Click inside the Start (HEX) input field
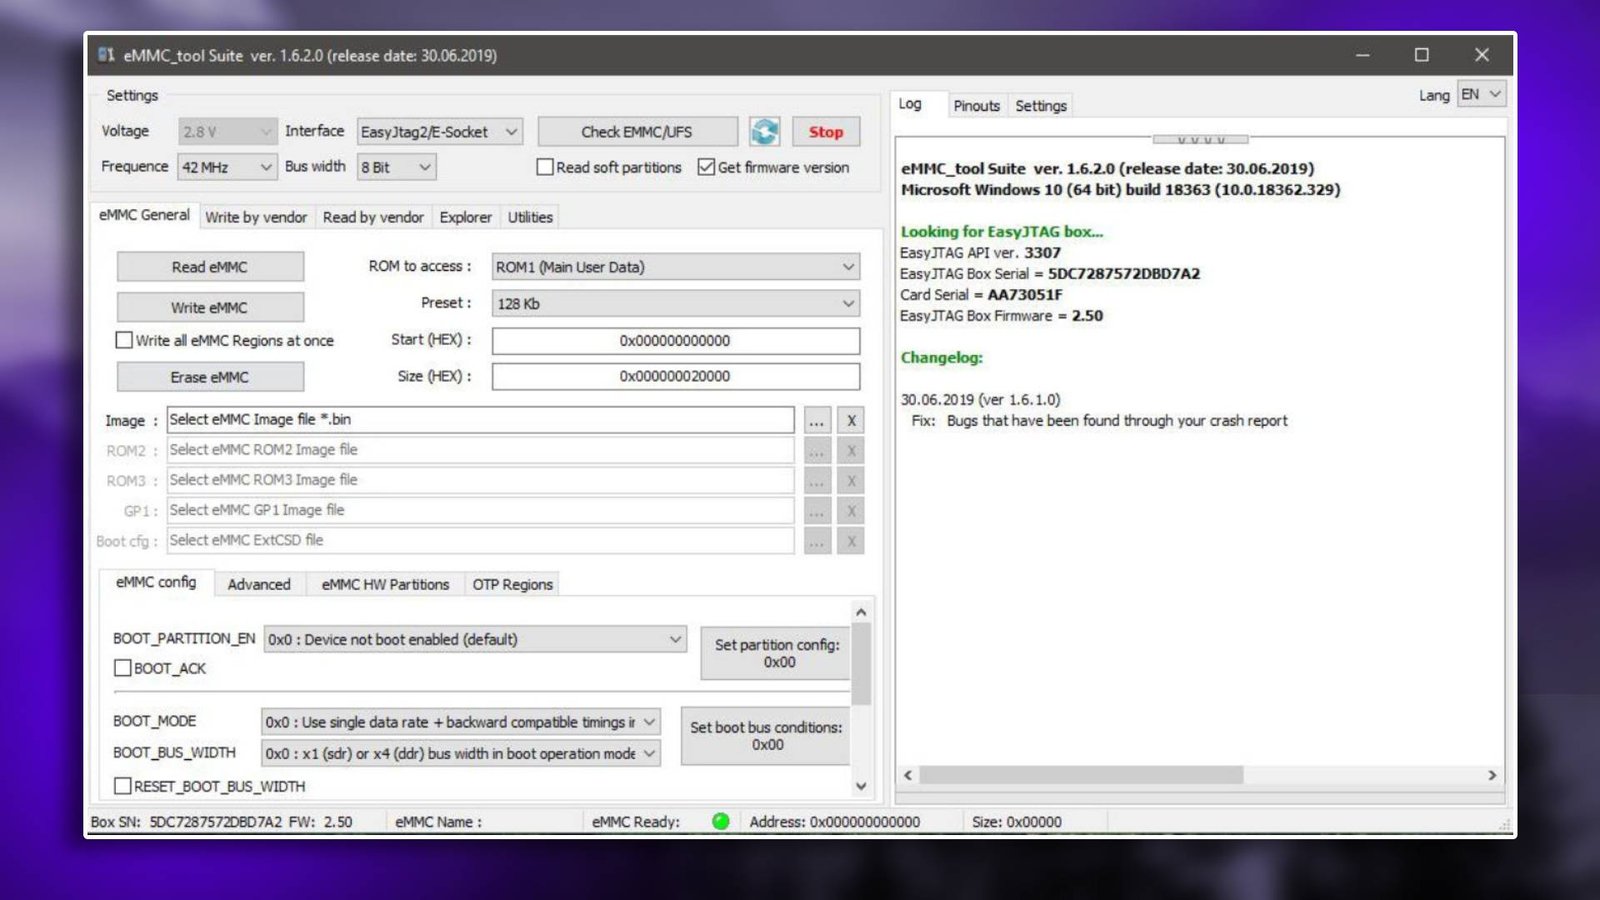Viewport: 1600px width, 900px height. click(x=674, y=340)
